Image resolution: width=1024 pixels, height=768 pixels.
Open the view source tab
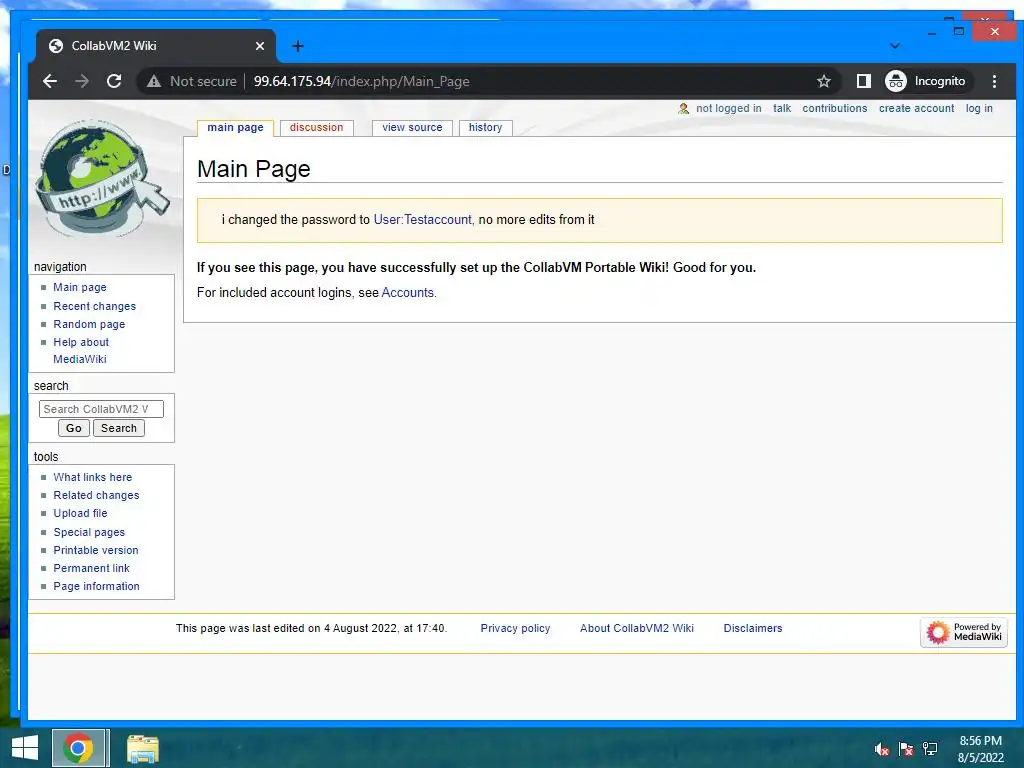412,127
